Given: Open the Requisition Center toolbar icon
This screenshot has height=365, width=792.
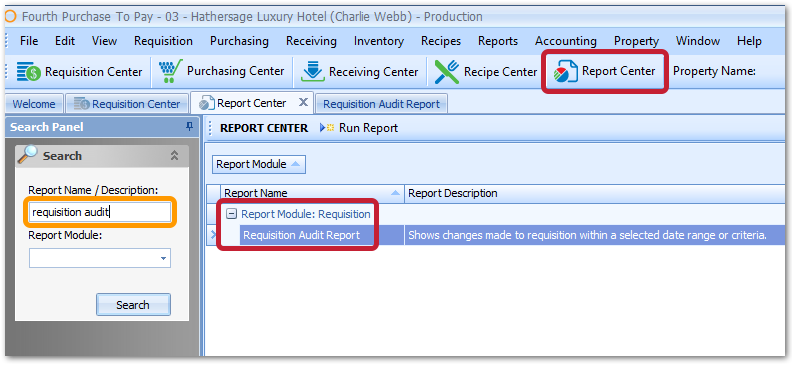Looking at the screenshot, I should 28,72.
